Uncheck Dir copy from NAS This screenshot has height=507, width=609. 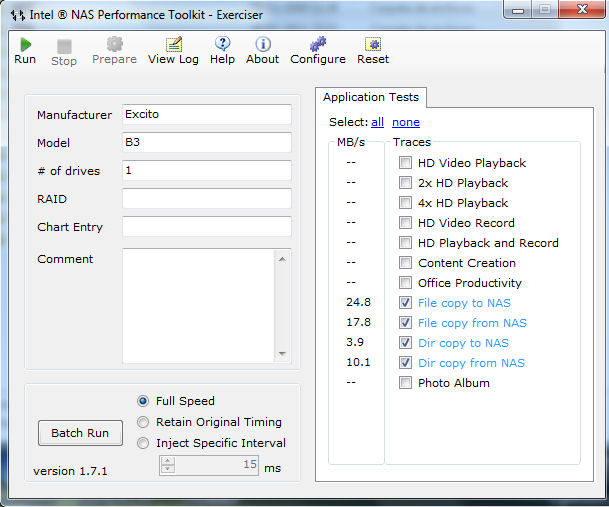coord(405,362)
